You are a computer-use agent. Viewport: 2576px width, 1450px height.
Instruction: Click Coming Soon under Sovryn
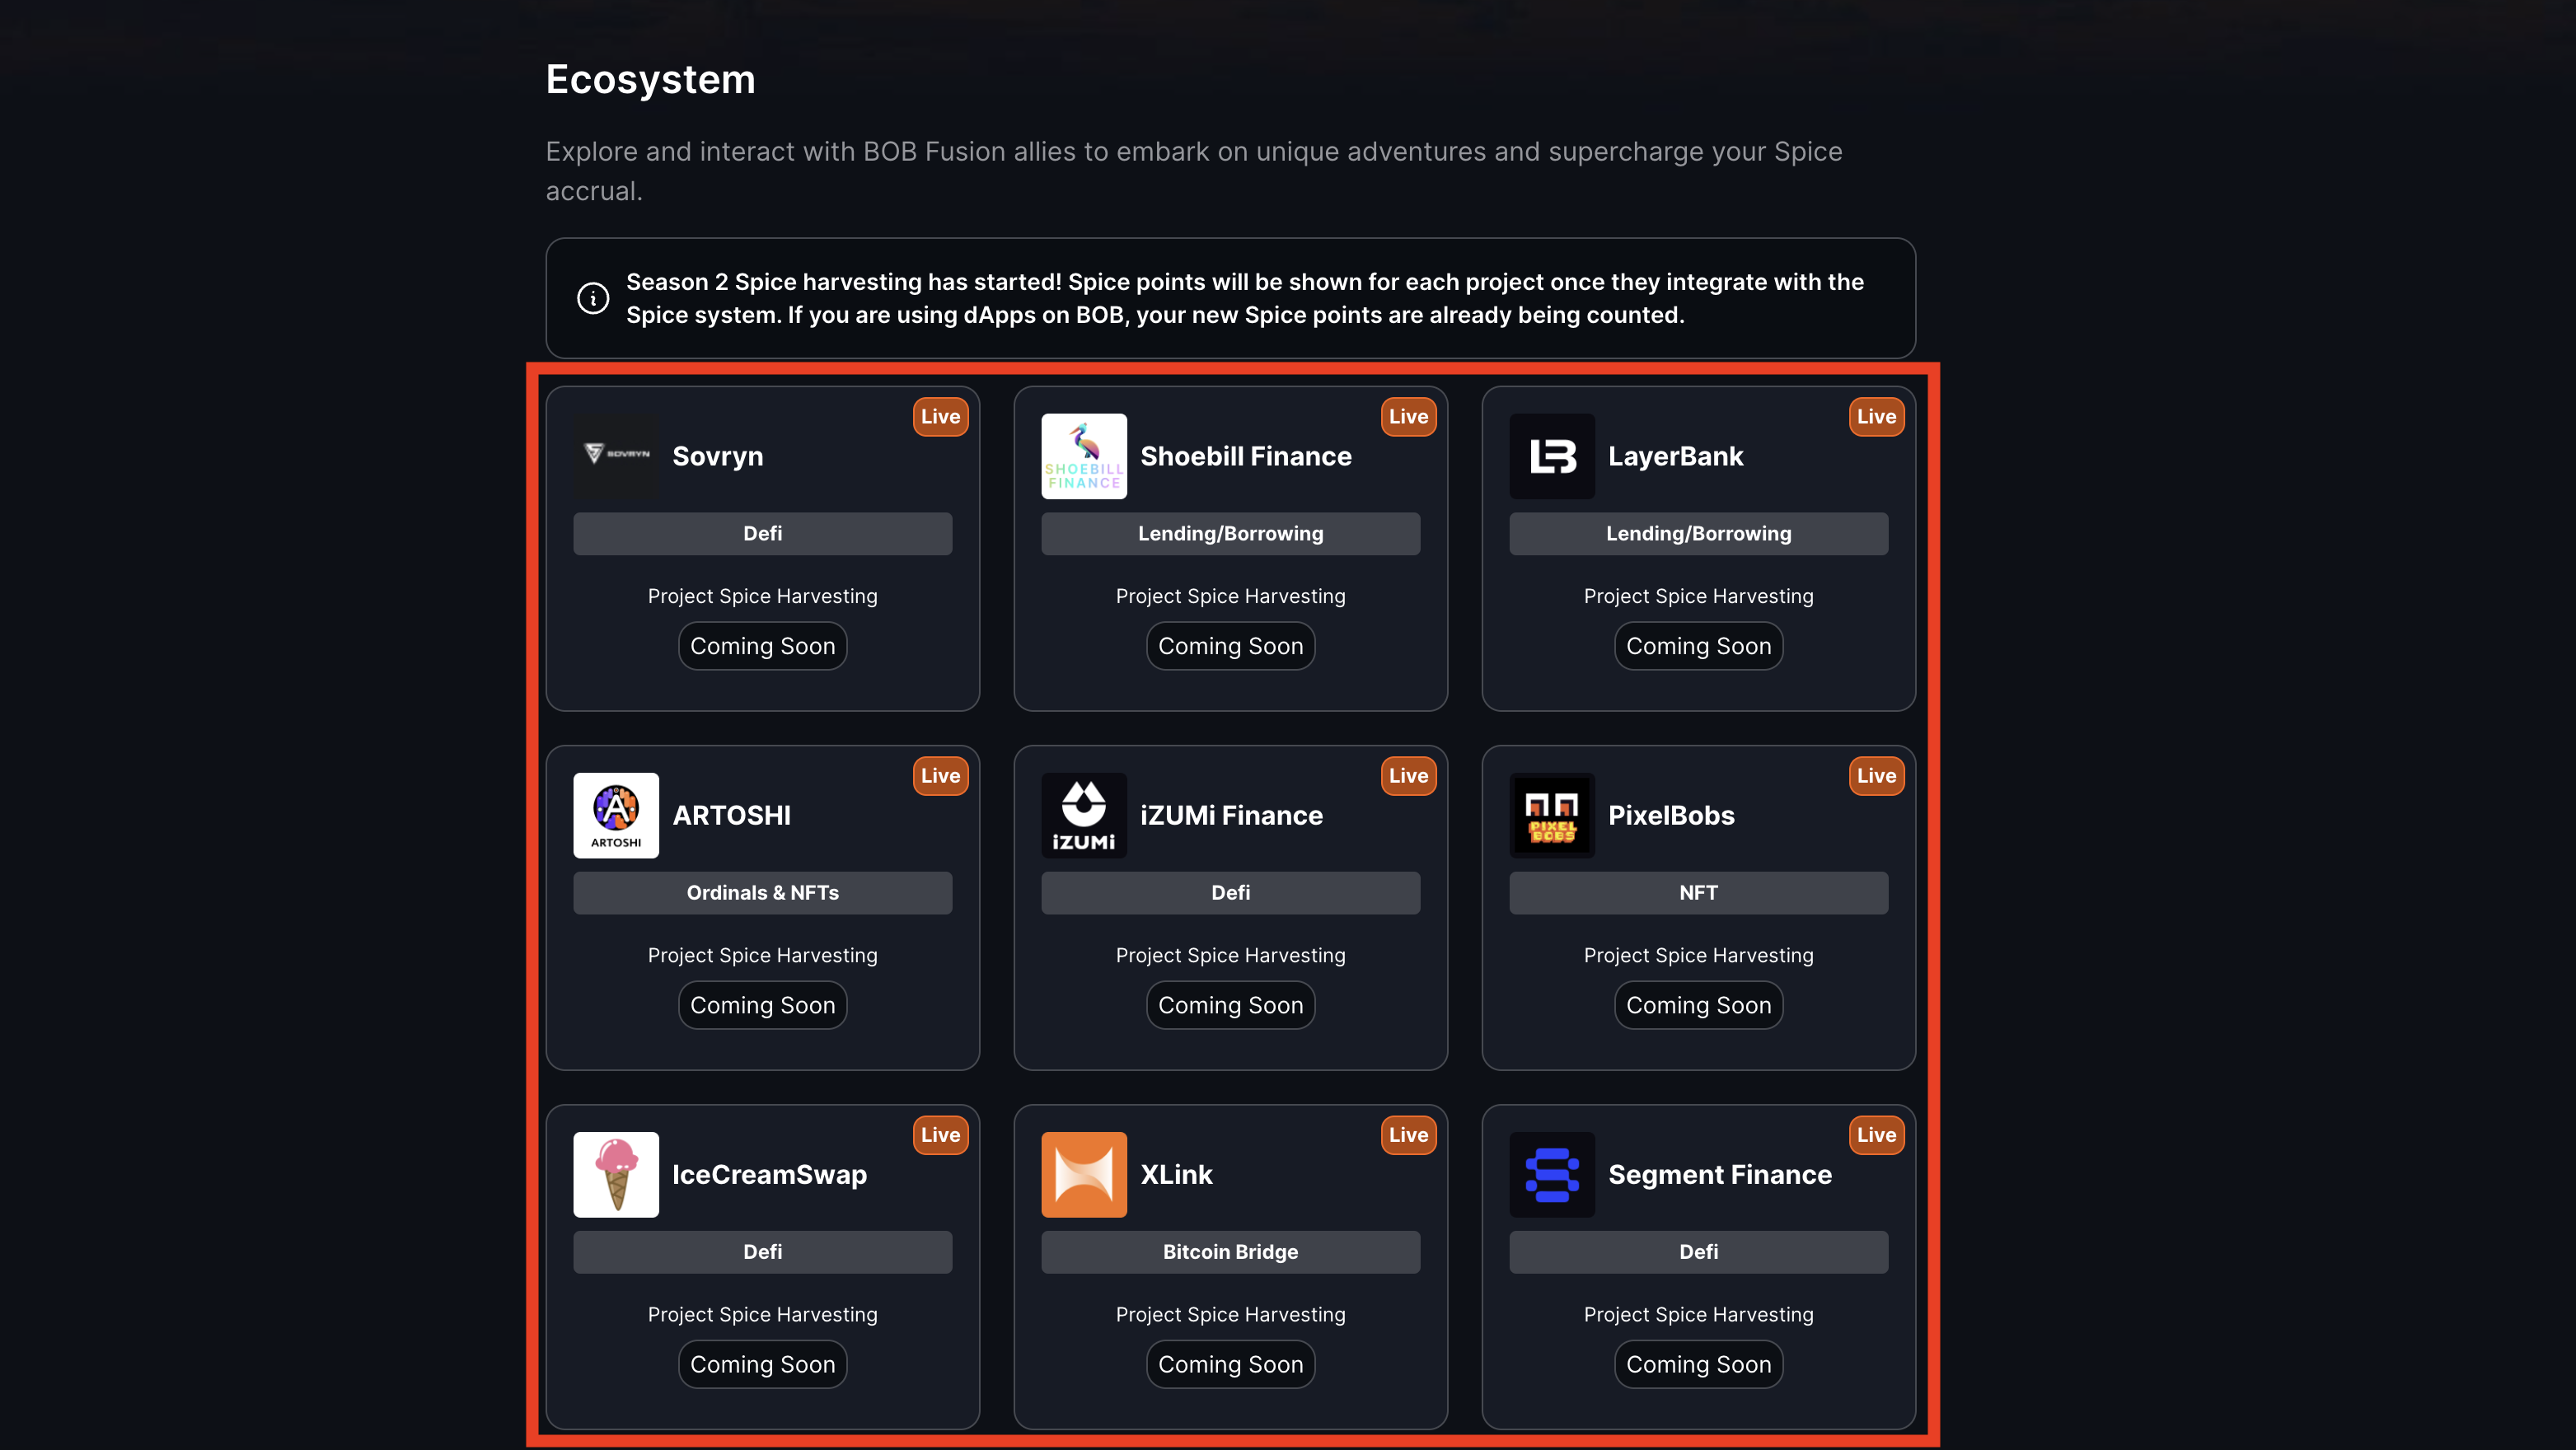coord(762,646)
